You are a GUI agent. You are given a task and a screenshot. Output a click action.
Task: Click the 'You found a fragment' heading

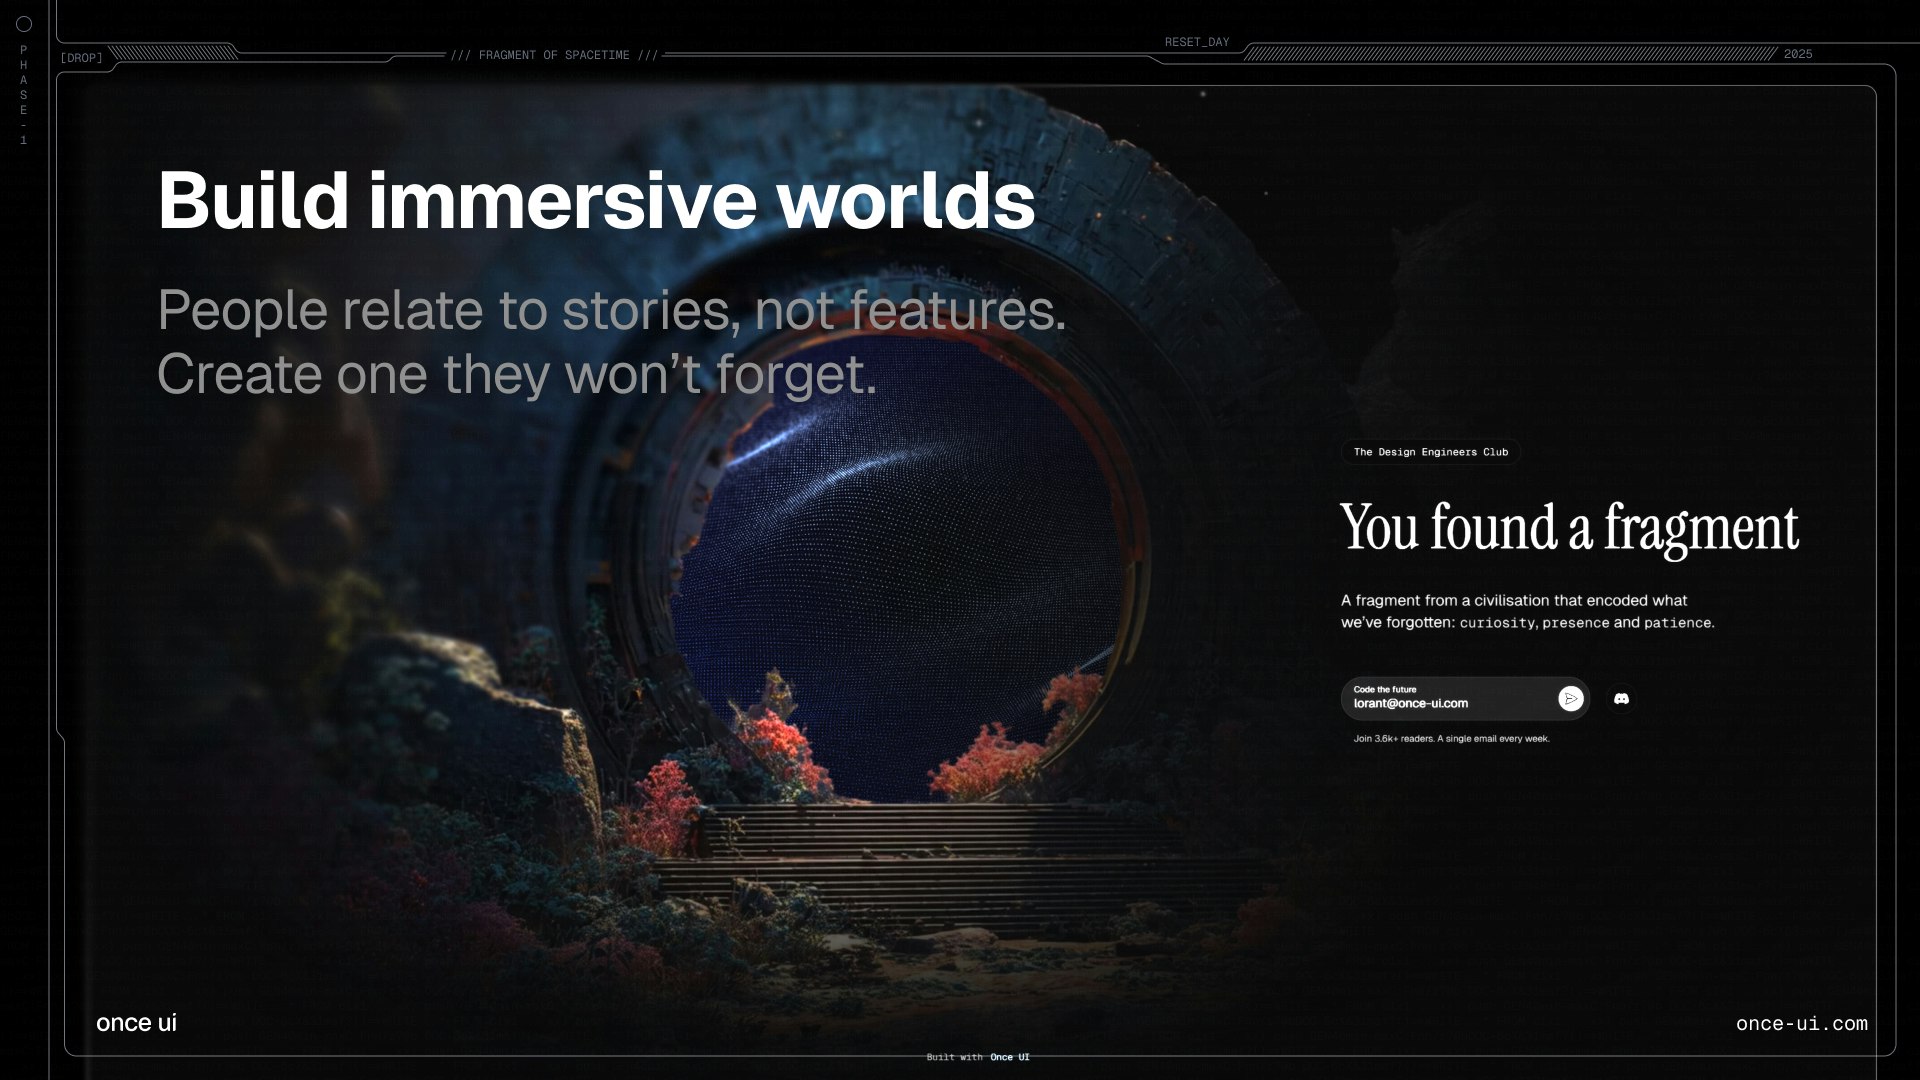click(x=1568, y=527)
